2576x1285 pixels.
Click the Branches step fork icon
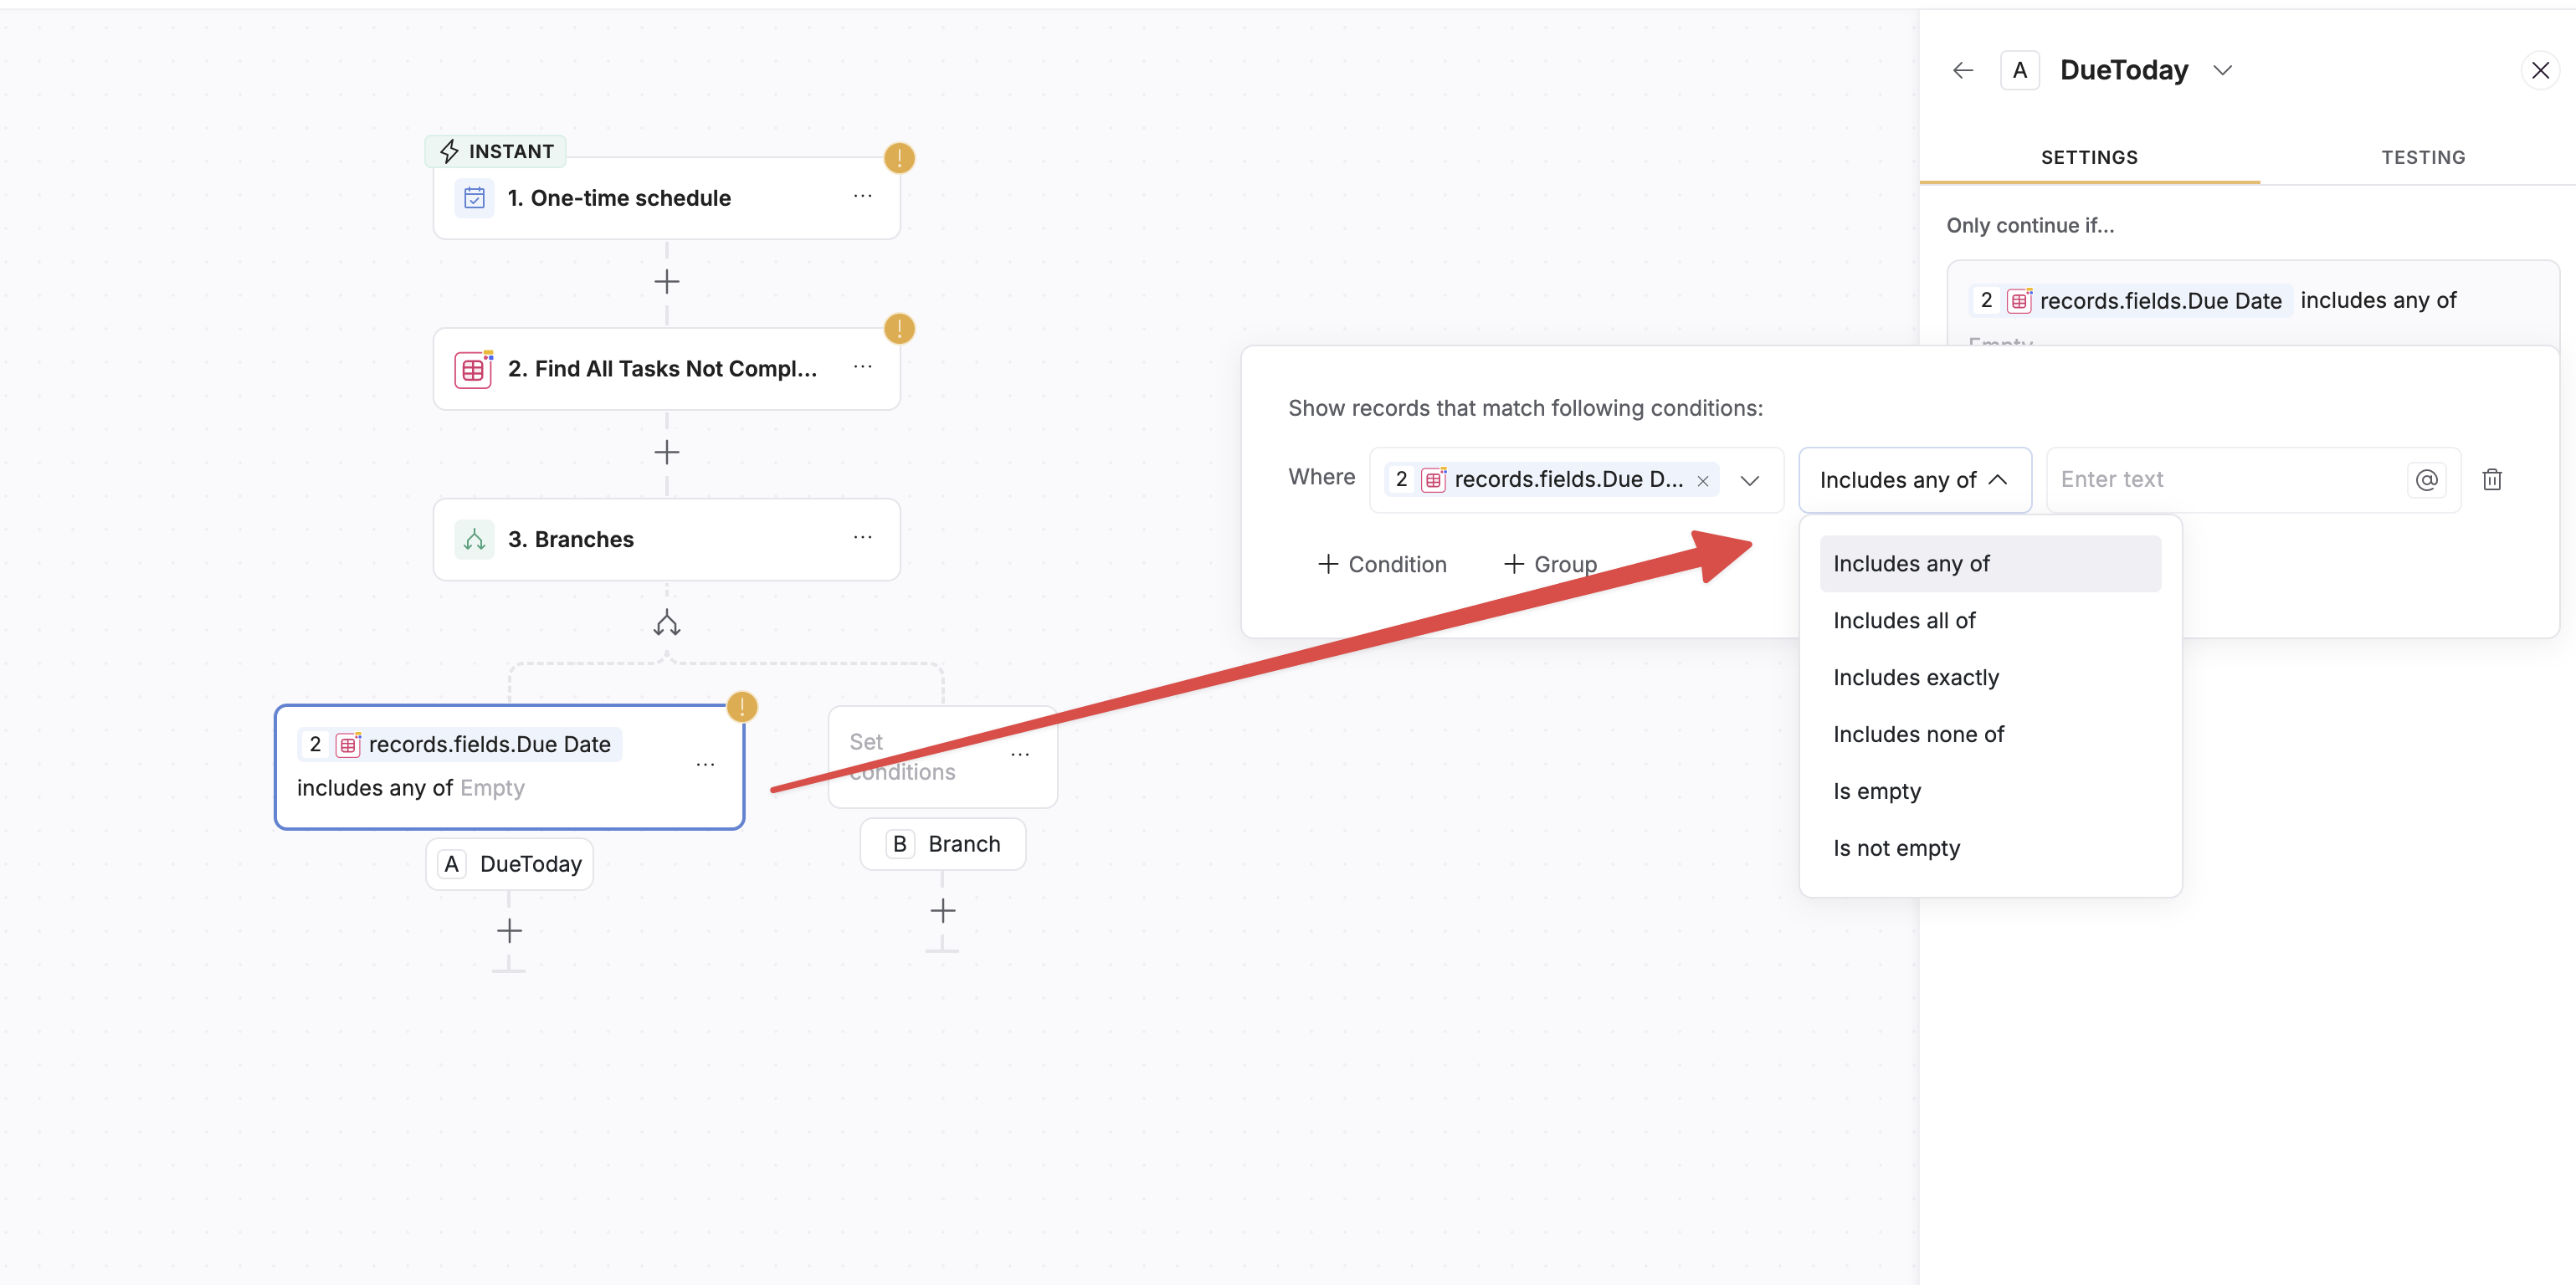click(474, 540)
